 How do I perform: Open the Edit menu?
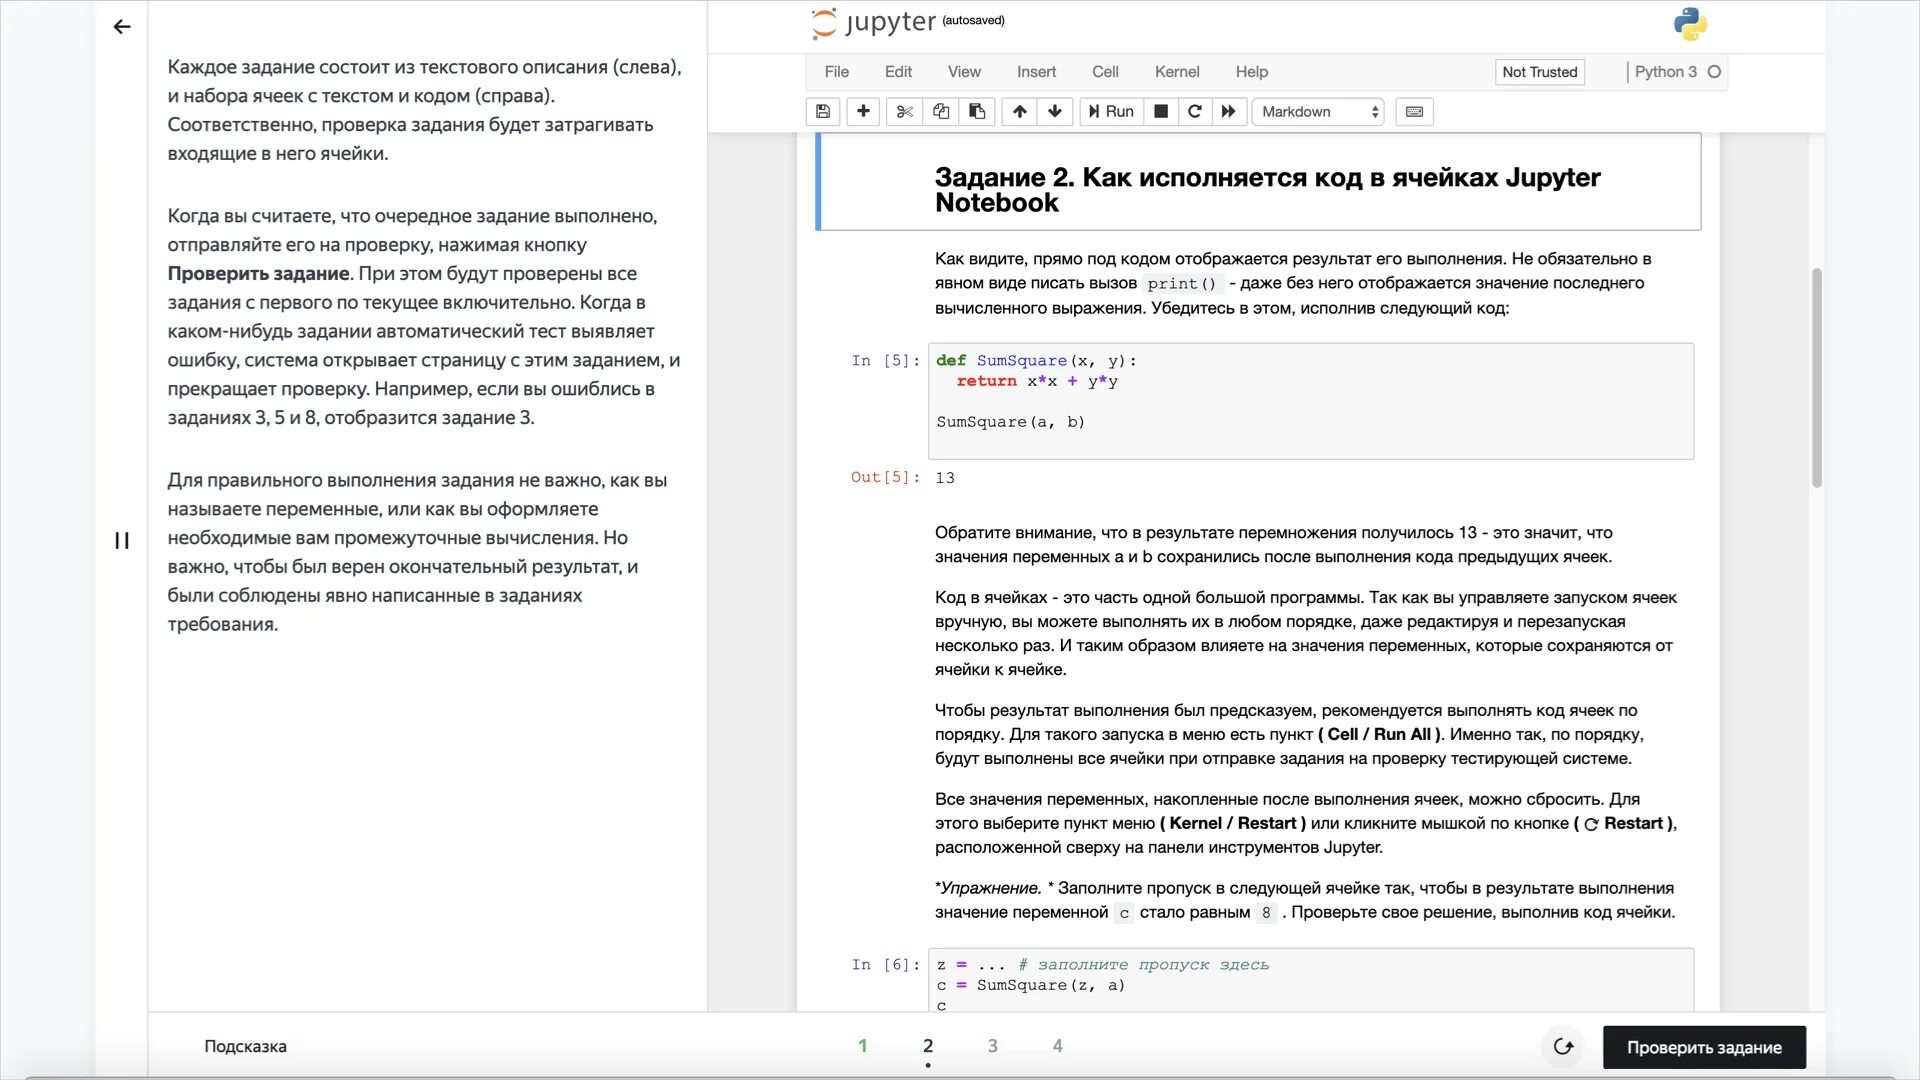tap(898, 72)
